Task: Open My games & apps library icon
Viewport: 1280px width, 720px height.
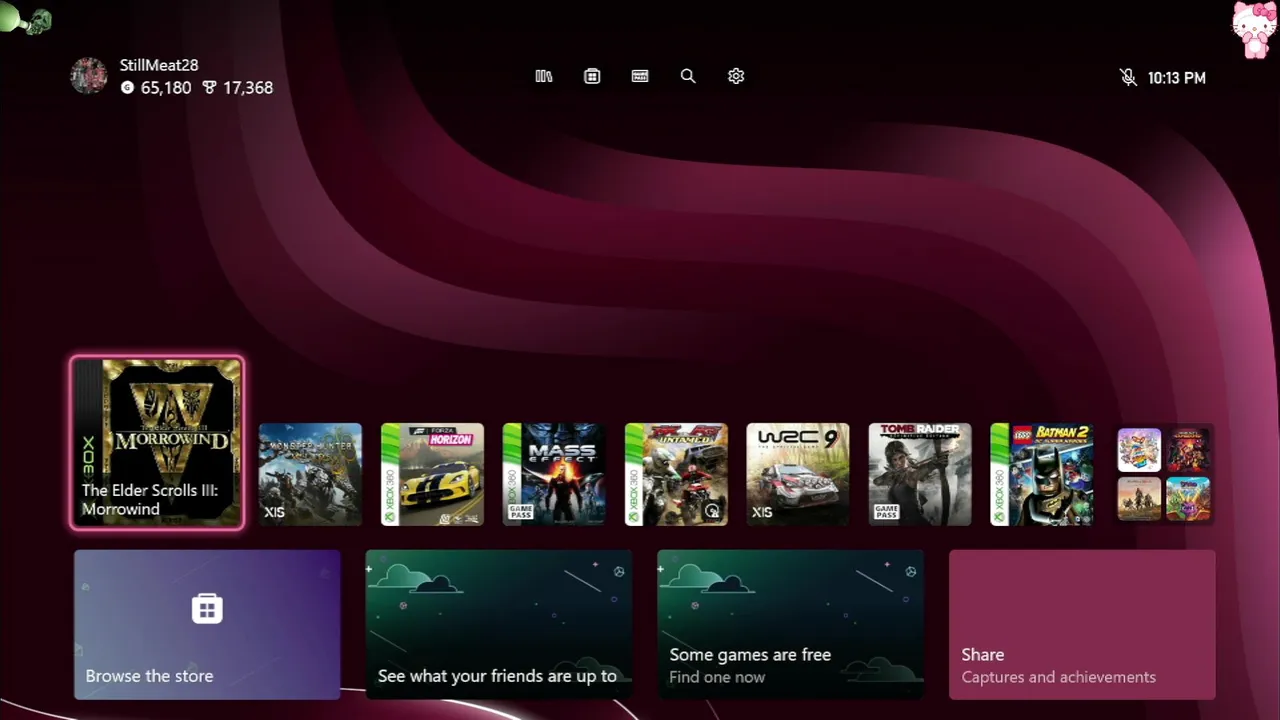Action: [544, 76]
